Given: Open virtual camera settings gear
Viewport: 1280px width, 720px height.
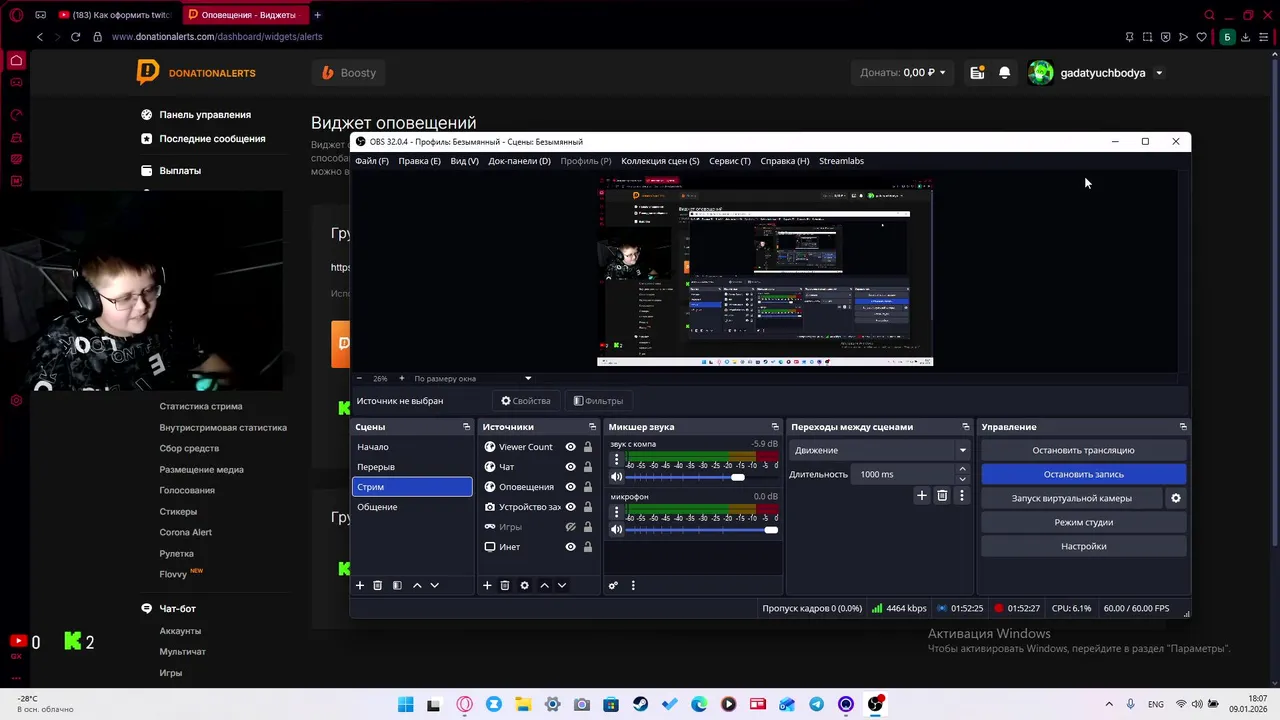Looking at the screenshot, I should pos(1176,498).
